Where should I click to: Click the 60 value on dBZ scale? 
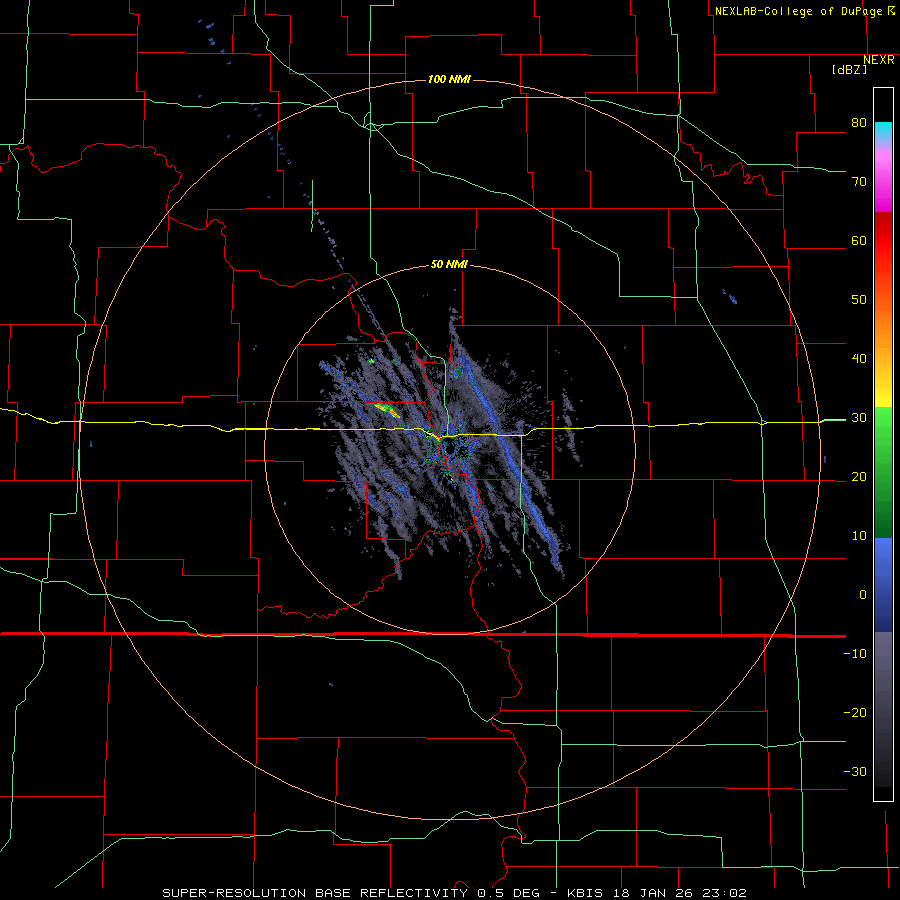[x=859, y=240]
